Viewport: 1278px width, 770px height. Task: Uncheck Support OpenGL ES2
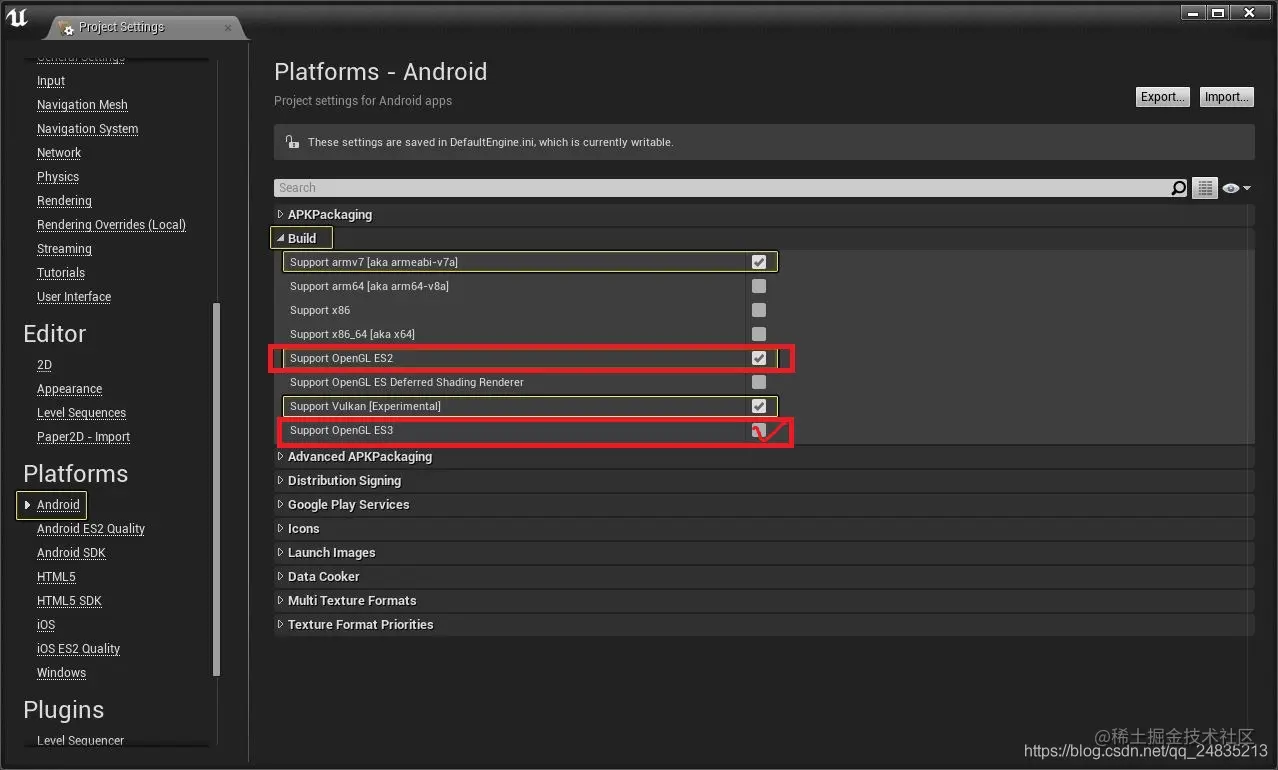tap(759, 358)
